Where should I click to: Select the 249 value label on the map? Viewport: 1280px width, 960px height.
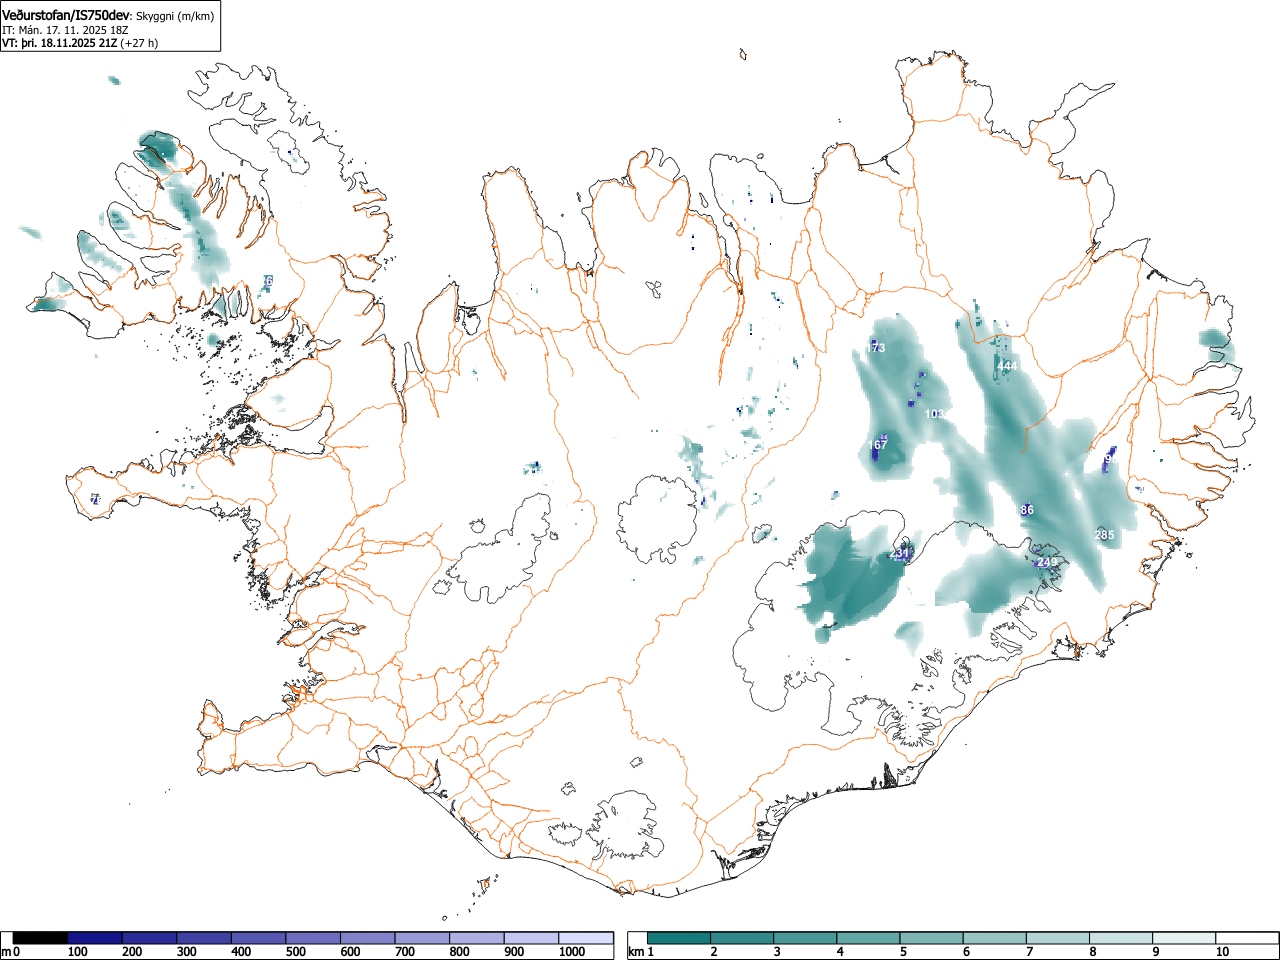click(x=1046, y=562)
